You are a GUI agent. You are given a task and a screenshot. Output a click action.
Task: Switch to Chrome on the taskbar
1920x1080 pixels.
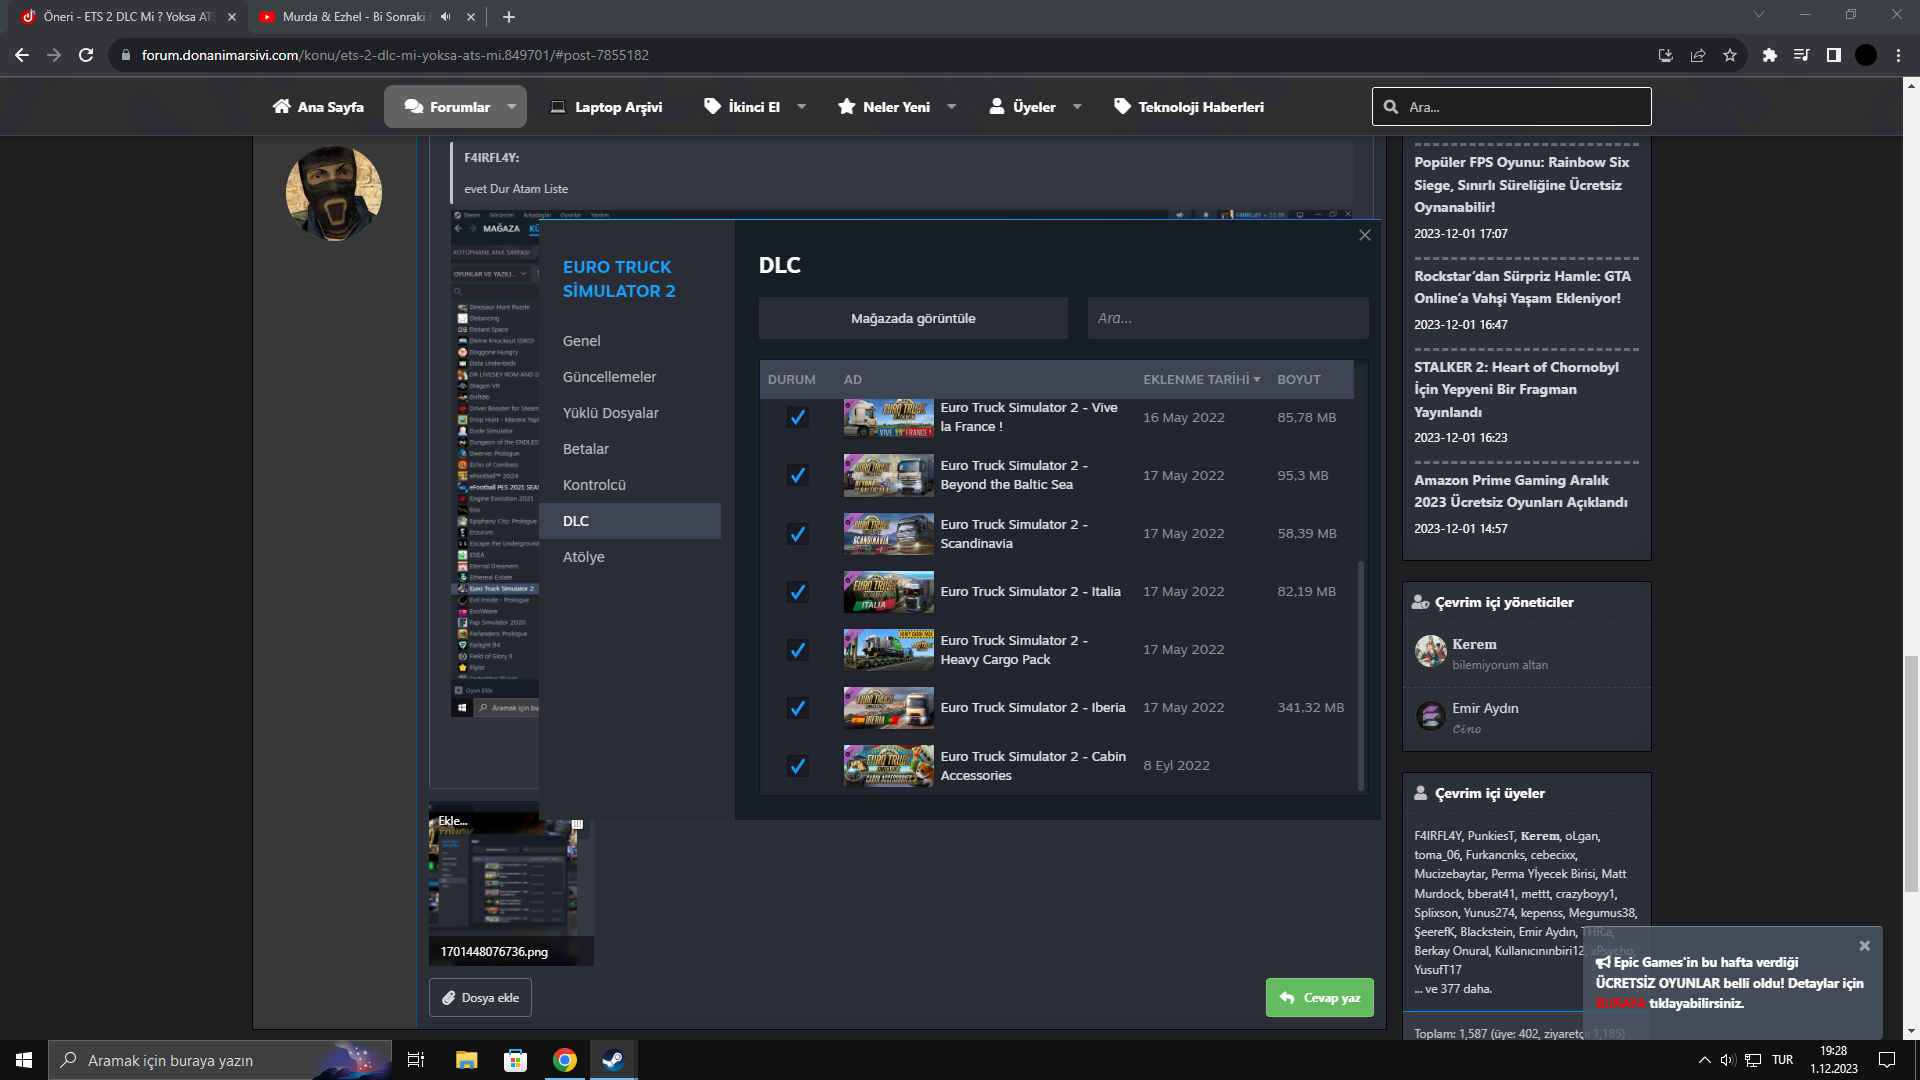(x=565, y=1060)
